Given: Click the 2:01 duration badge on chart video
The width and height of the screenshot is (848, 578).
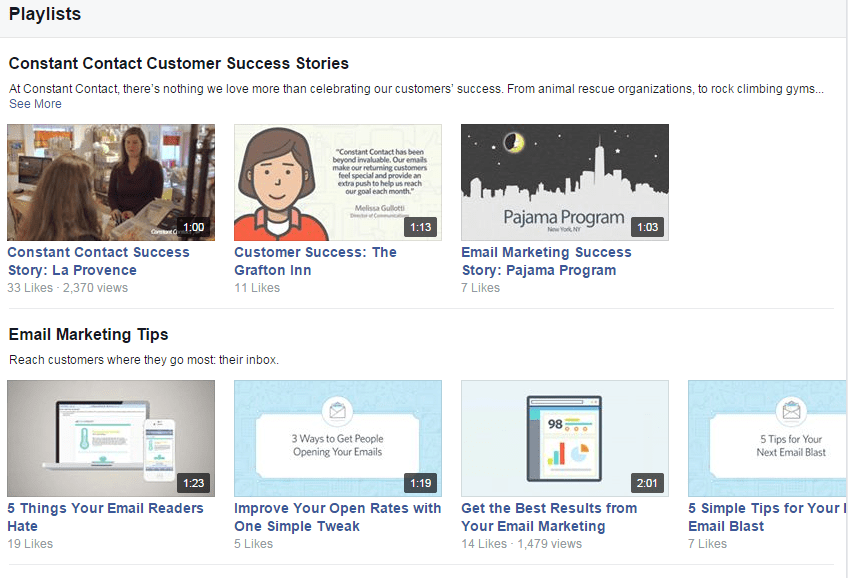Looking at the screenshot, I should [x=647, y=483].
